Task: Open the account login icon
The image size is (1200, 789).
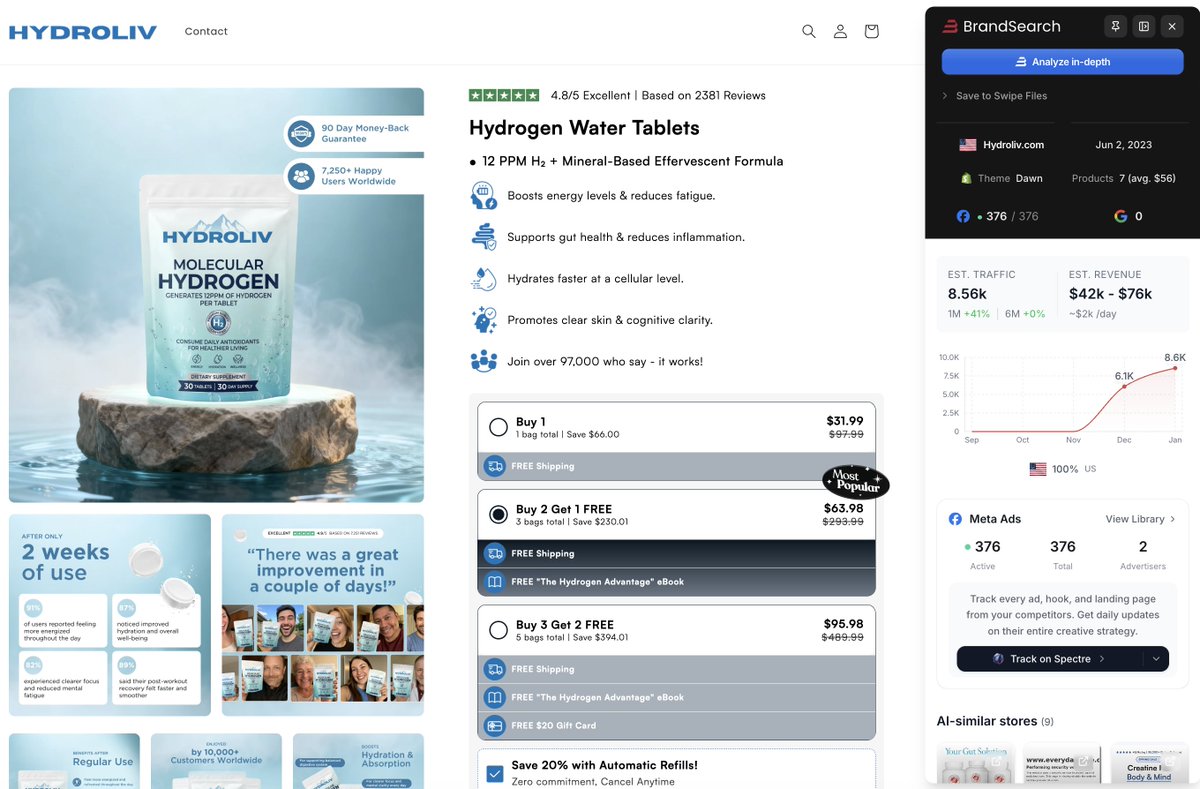Action: click(840, 31)
